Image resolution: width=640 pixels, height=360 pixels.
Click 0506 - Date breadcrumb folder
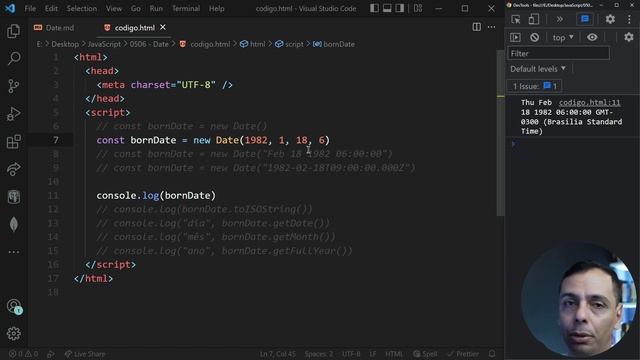click(149, 44)
